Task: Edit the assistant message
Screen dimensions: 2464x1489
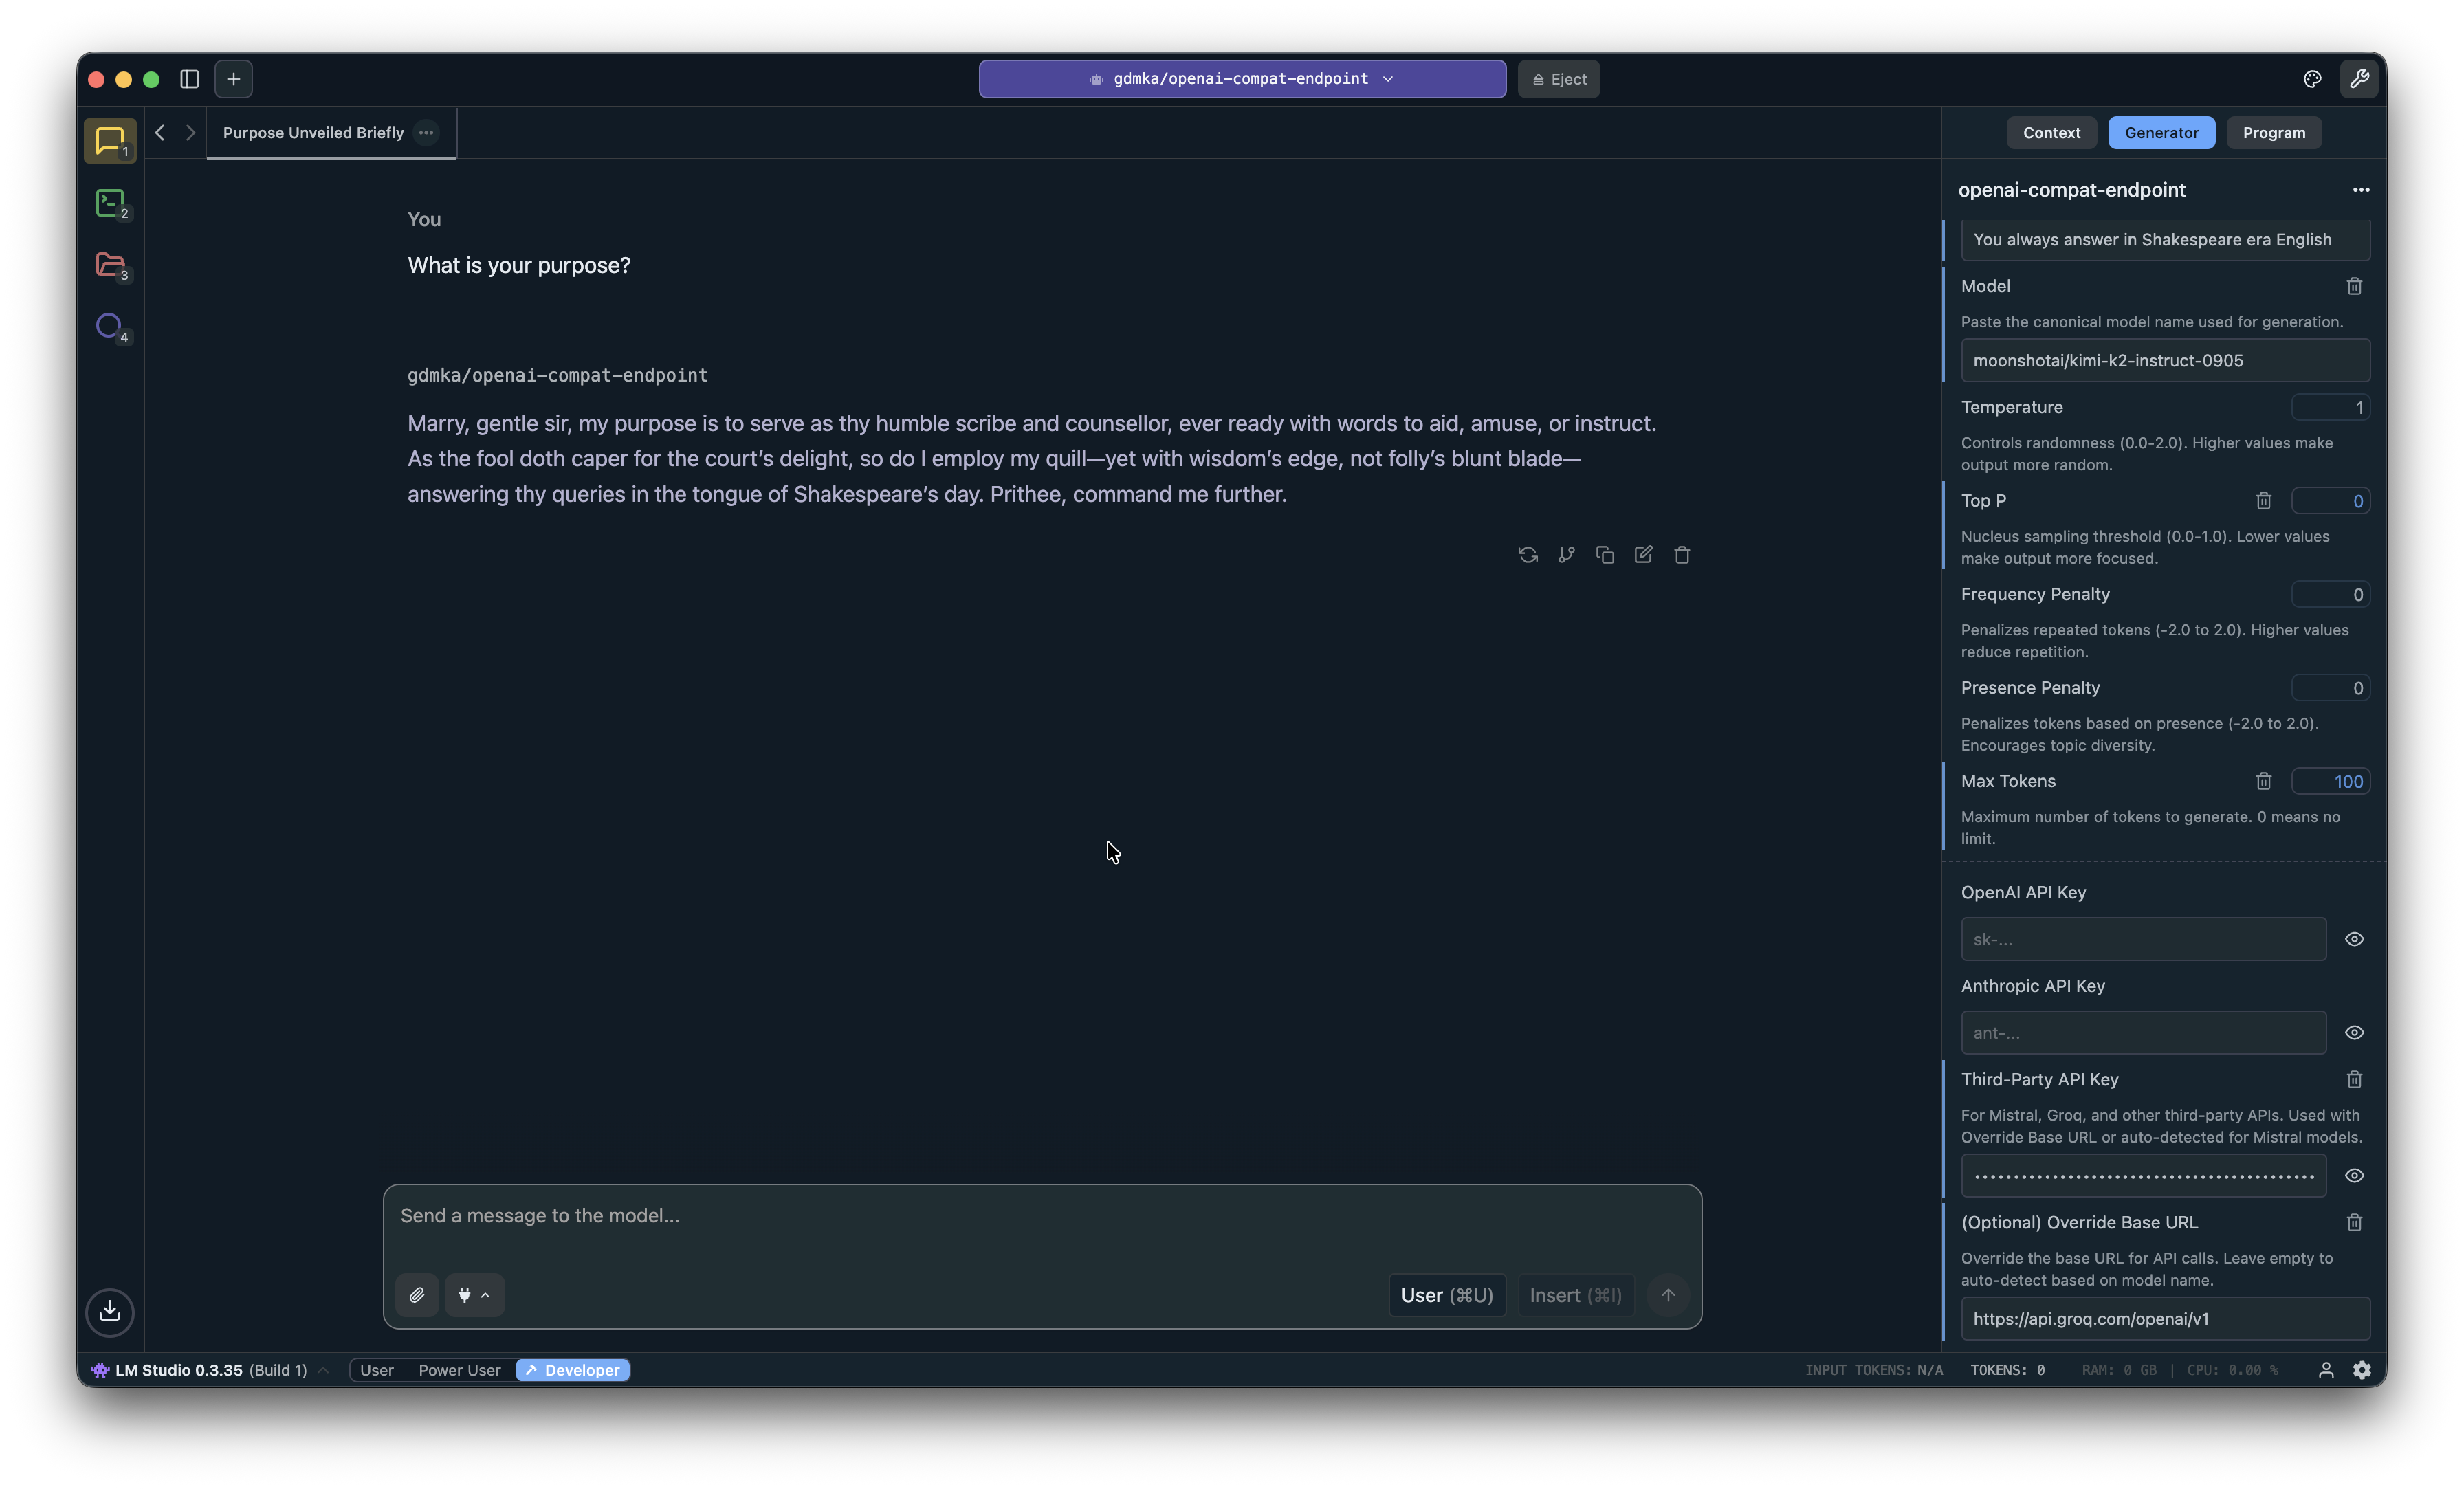Action: [1643, 555]
